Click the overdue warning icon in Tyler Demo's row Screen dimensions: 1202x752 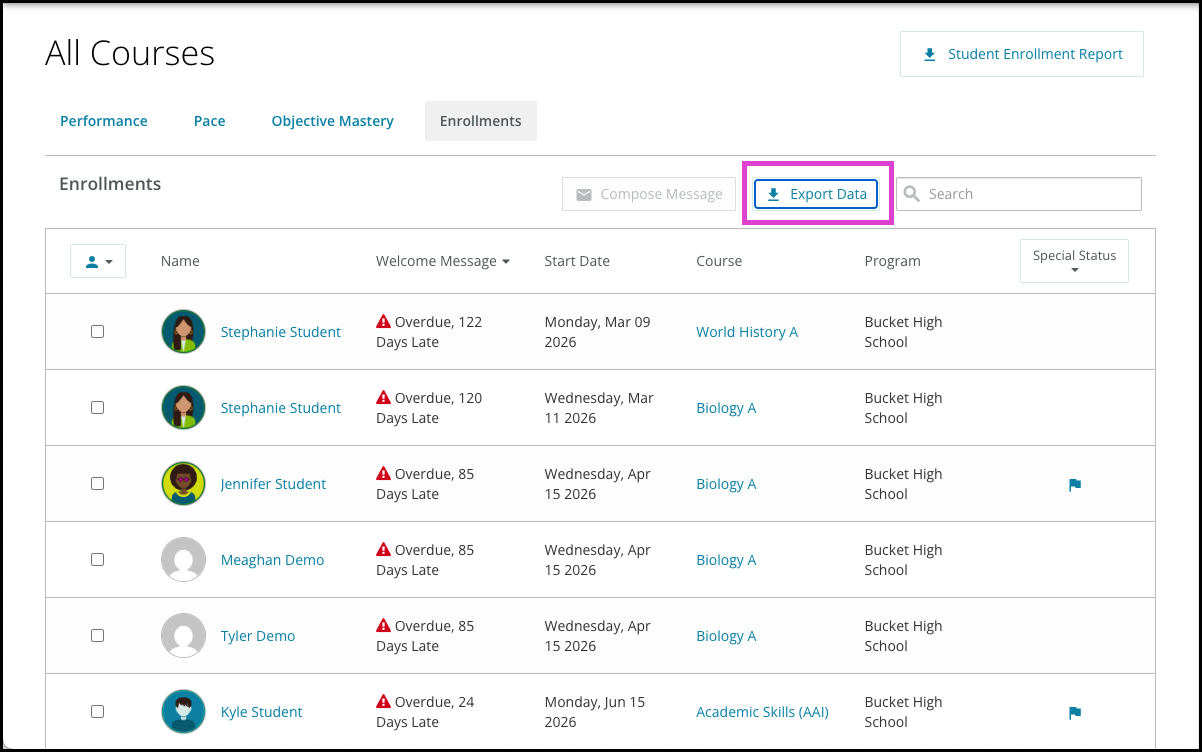[383, 626]
